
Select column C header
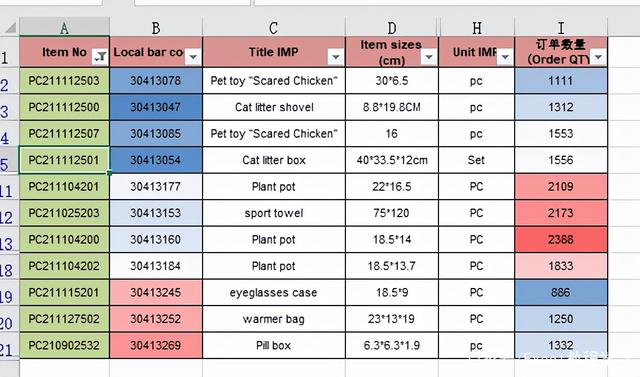point(274,28)
